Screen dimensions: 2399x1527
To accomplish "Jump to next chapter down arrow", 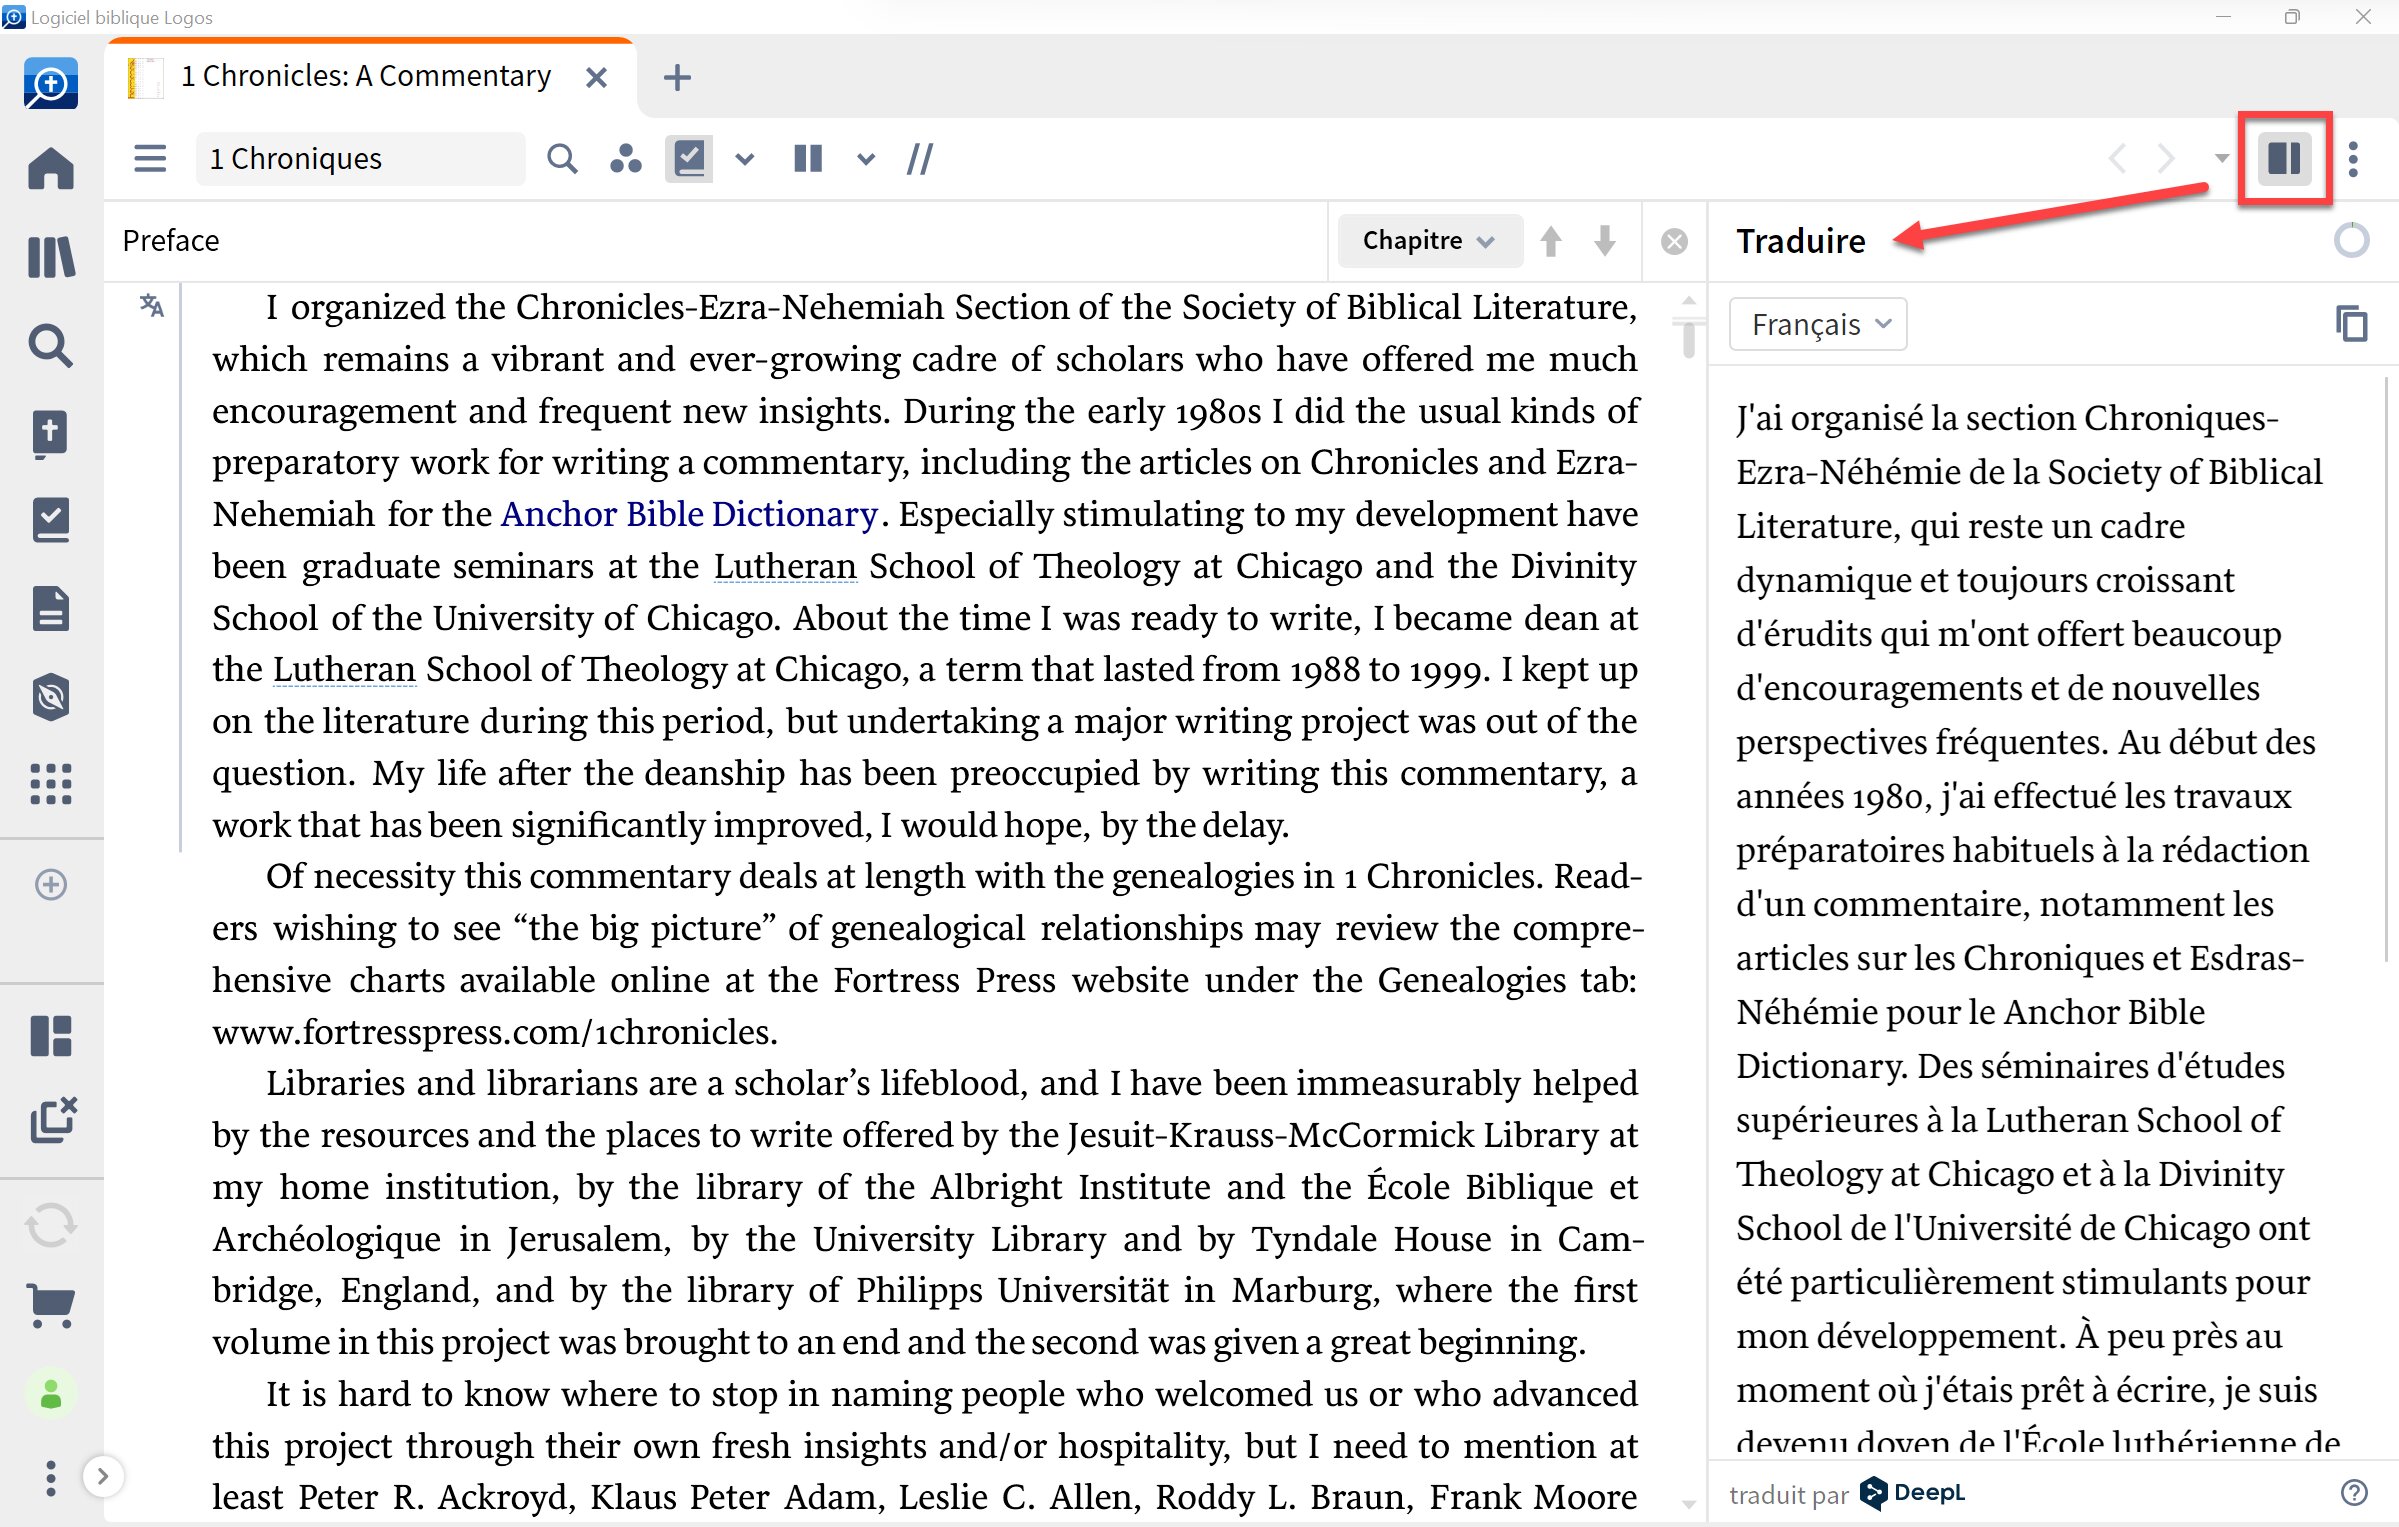I will click(1605, 241).
